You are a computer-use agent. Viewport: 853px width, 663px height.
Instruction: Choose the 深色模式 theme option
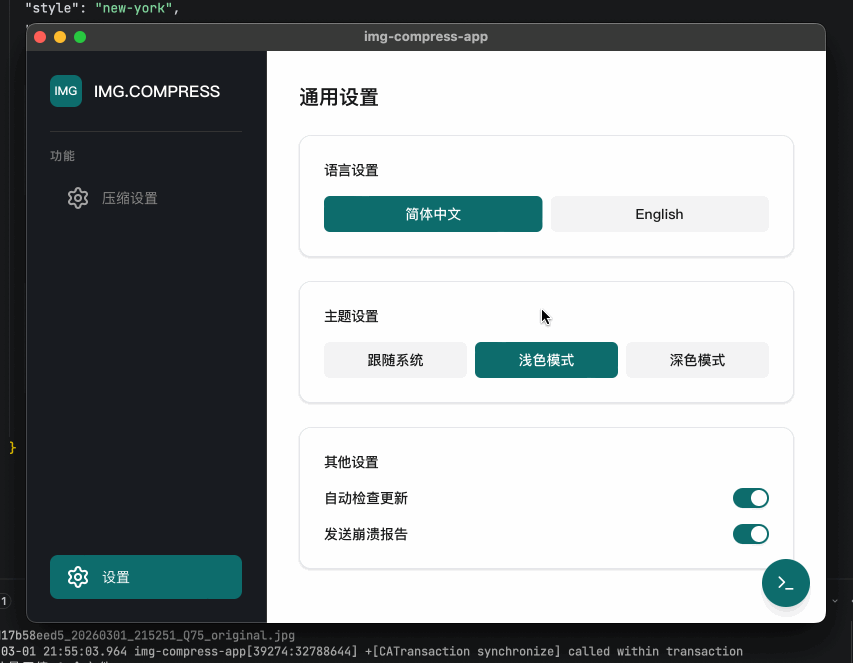pyautogui.click(x=697, y=359)
